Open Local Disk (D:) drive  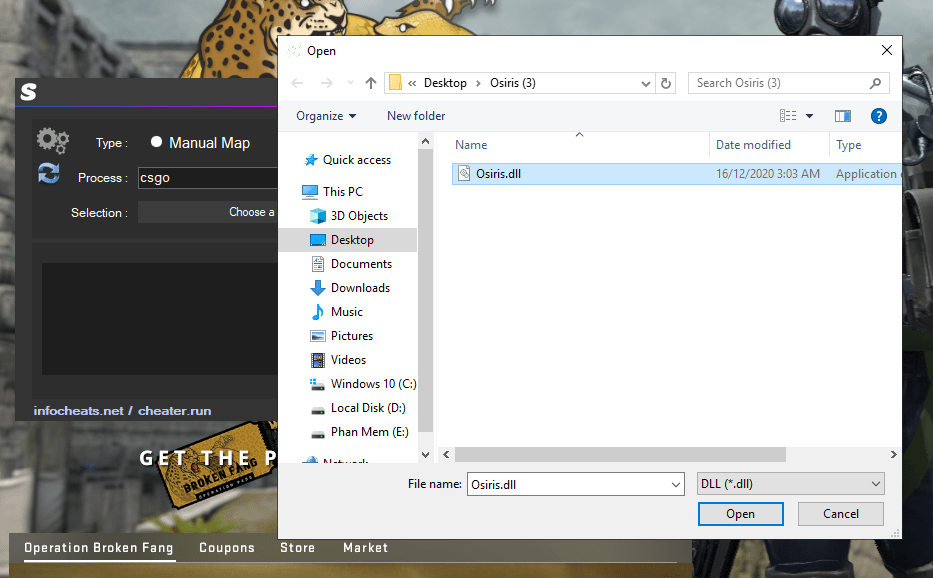[x=358, y=408]
